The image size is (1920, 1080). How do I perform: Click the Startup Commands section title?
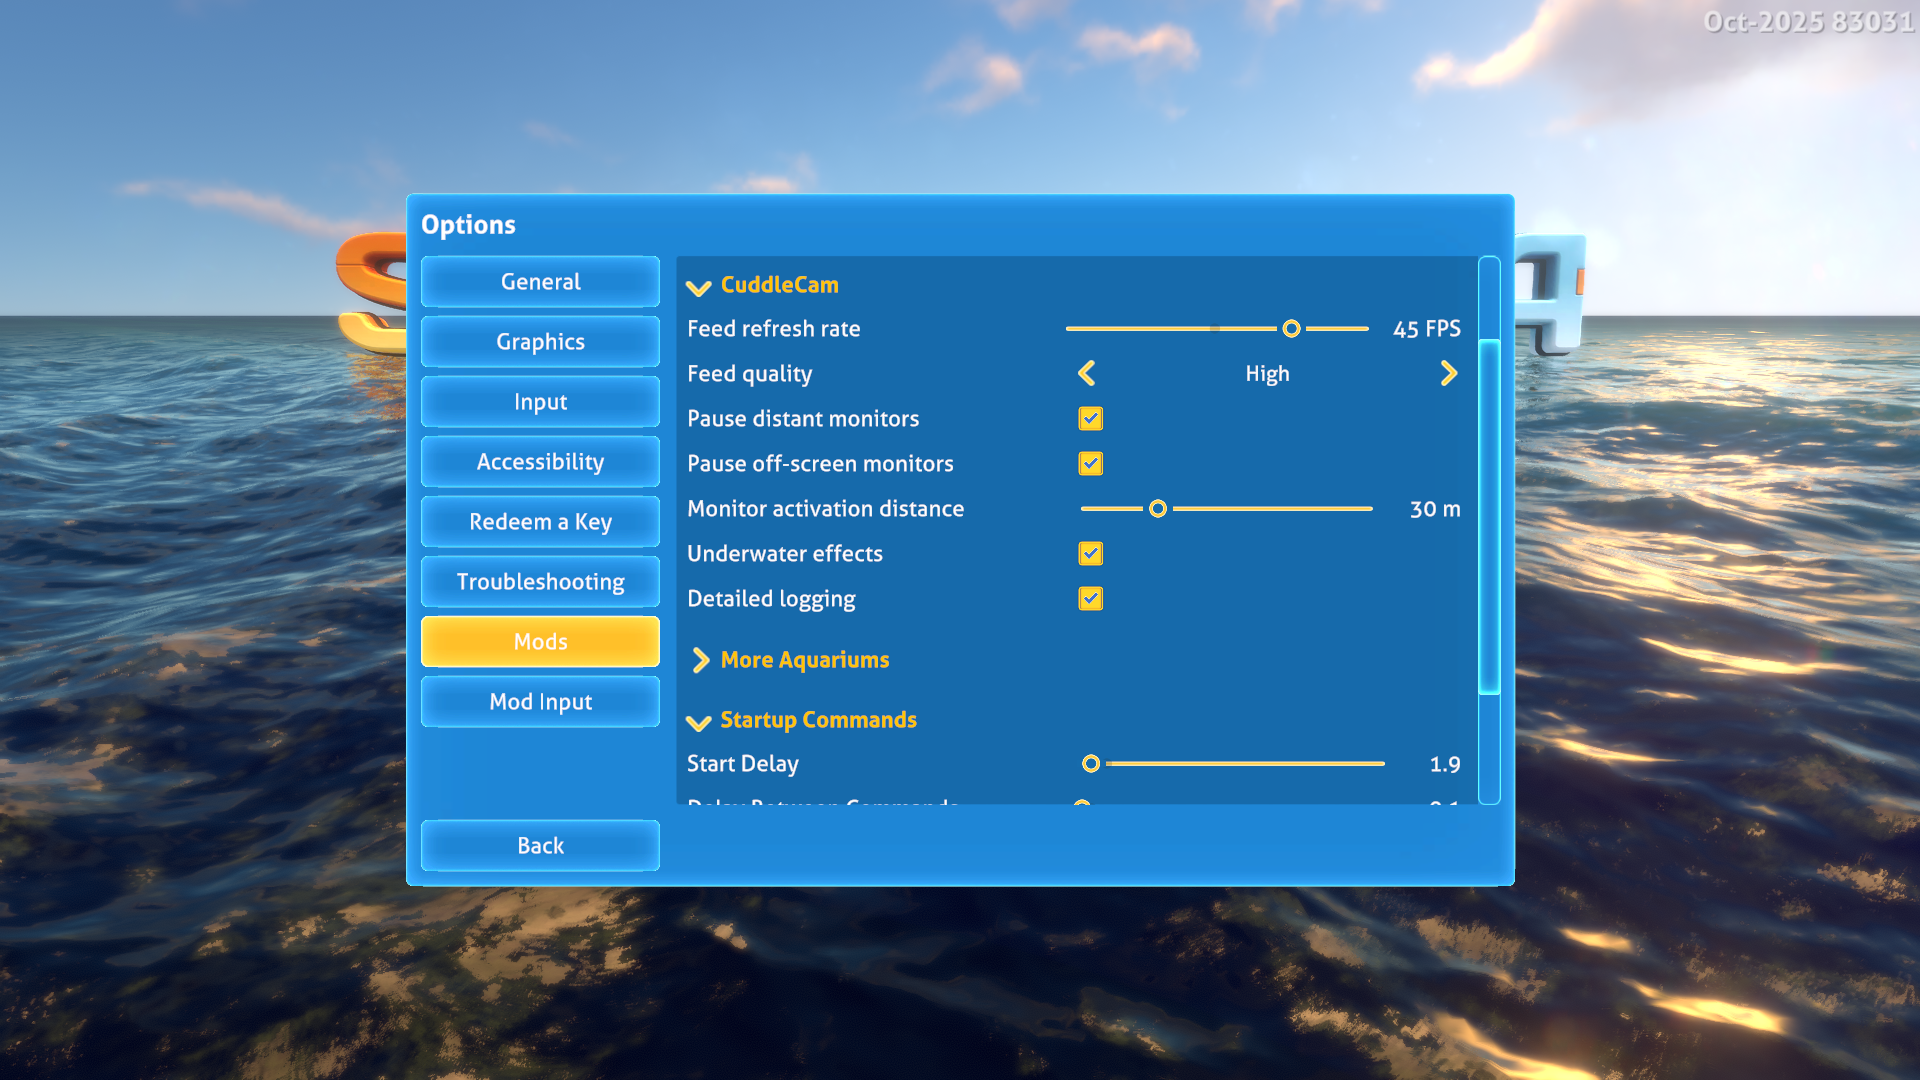pyautogui.click(x=818, y=720)
